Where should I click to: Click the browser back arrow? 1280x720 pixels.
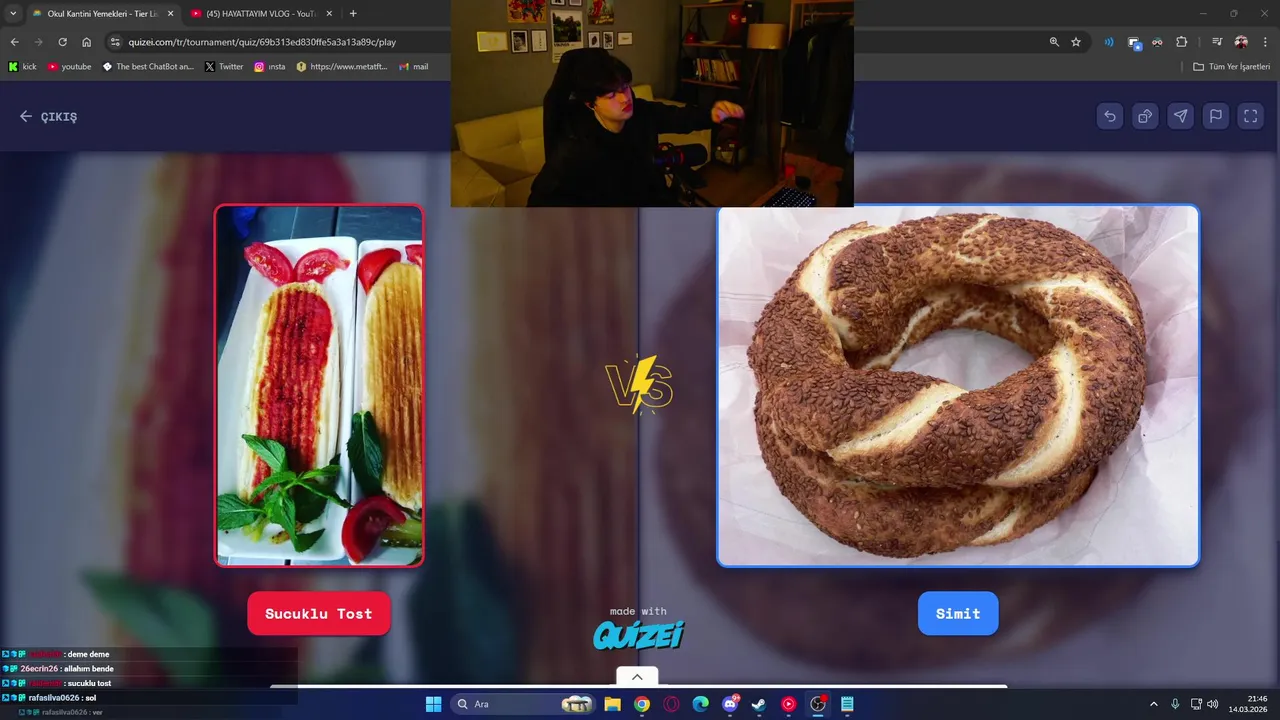click(x=14, y=42)
